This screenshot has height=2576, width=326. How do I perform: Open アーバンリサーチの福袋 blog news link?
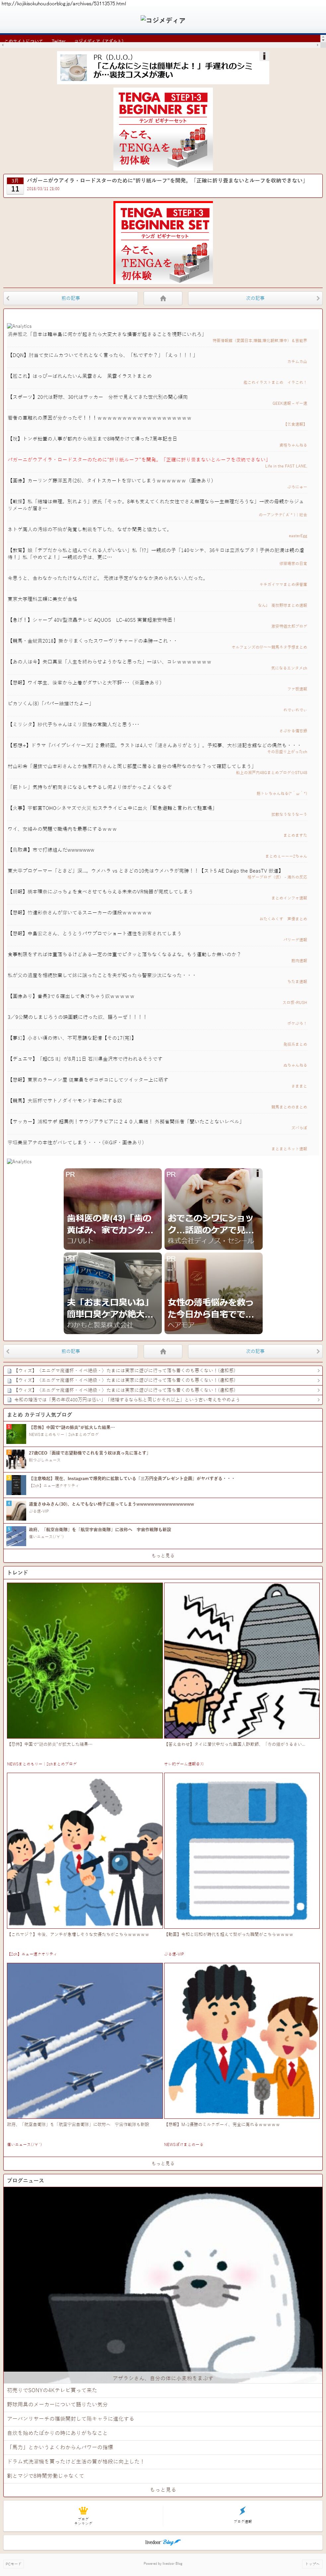coord(70,2419)
